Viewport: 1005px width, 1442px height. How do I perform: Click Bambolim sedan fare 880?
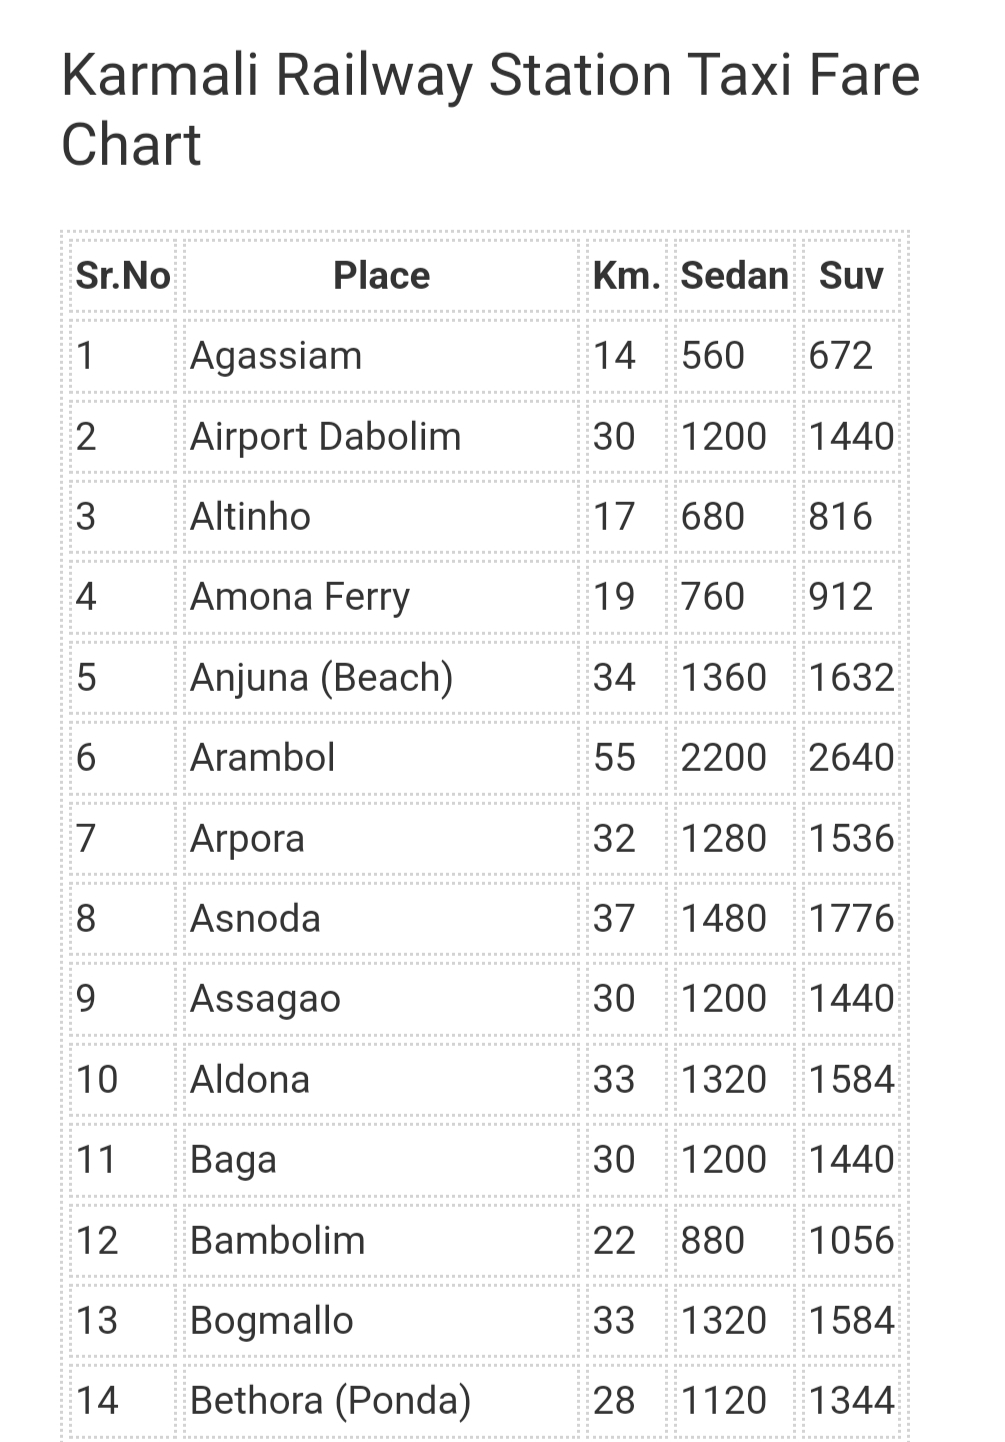[713, 1241]
